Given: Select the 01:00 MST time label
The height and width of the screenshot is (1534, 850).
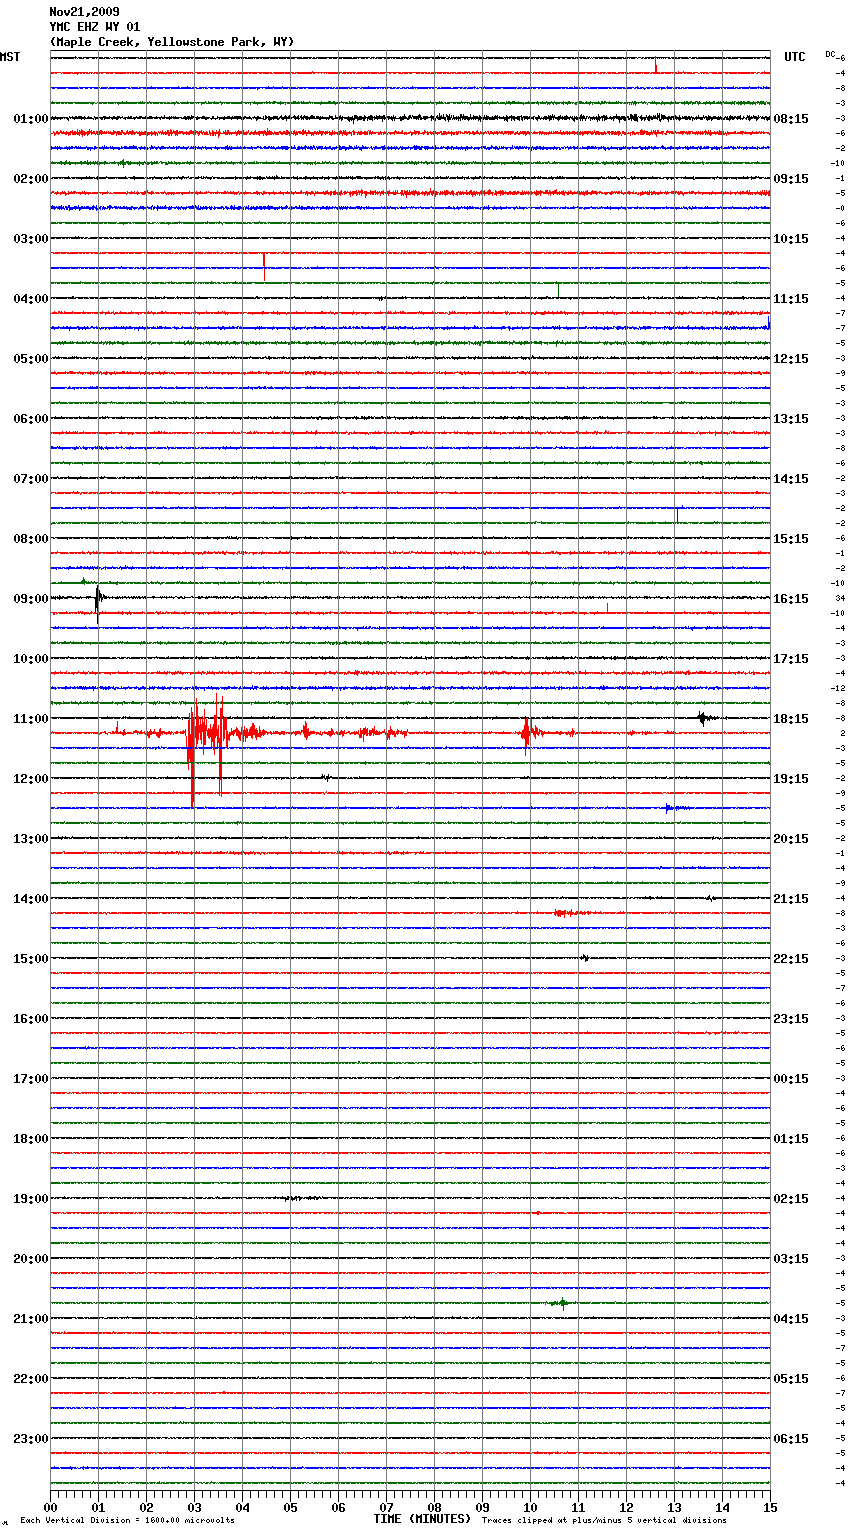Looking at the screenshot, I should (31, 119).
